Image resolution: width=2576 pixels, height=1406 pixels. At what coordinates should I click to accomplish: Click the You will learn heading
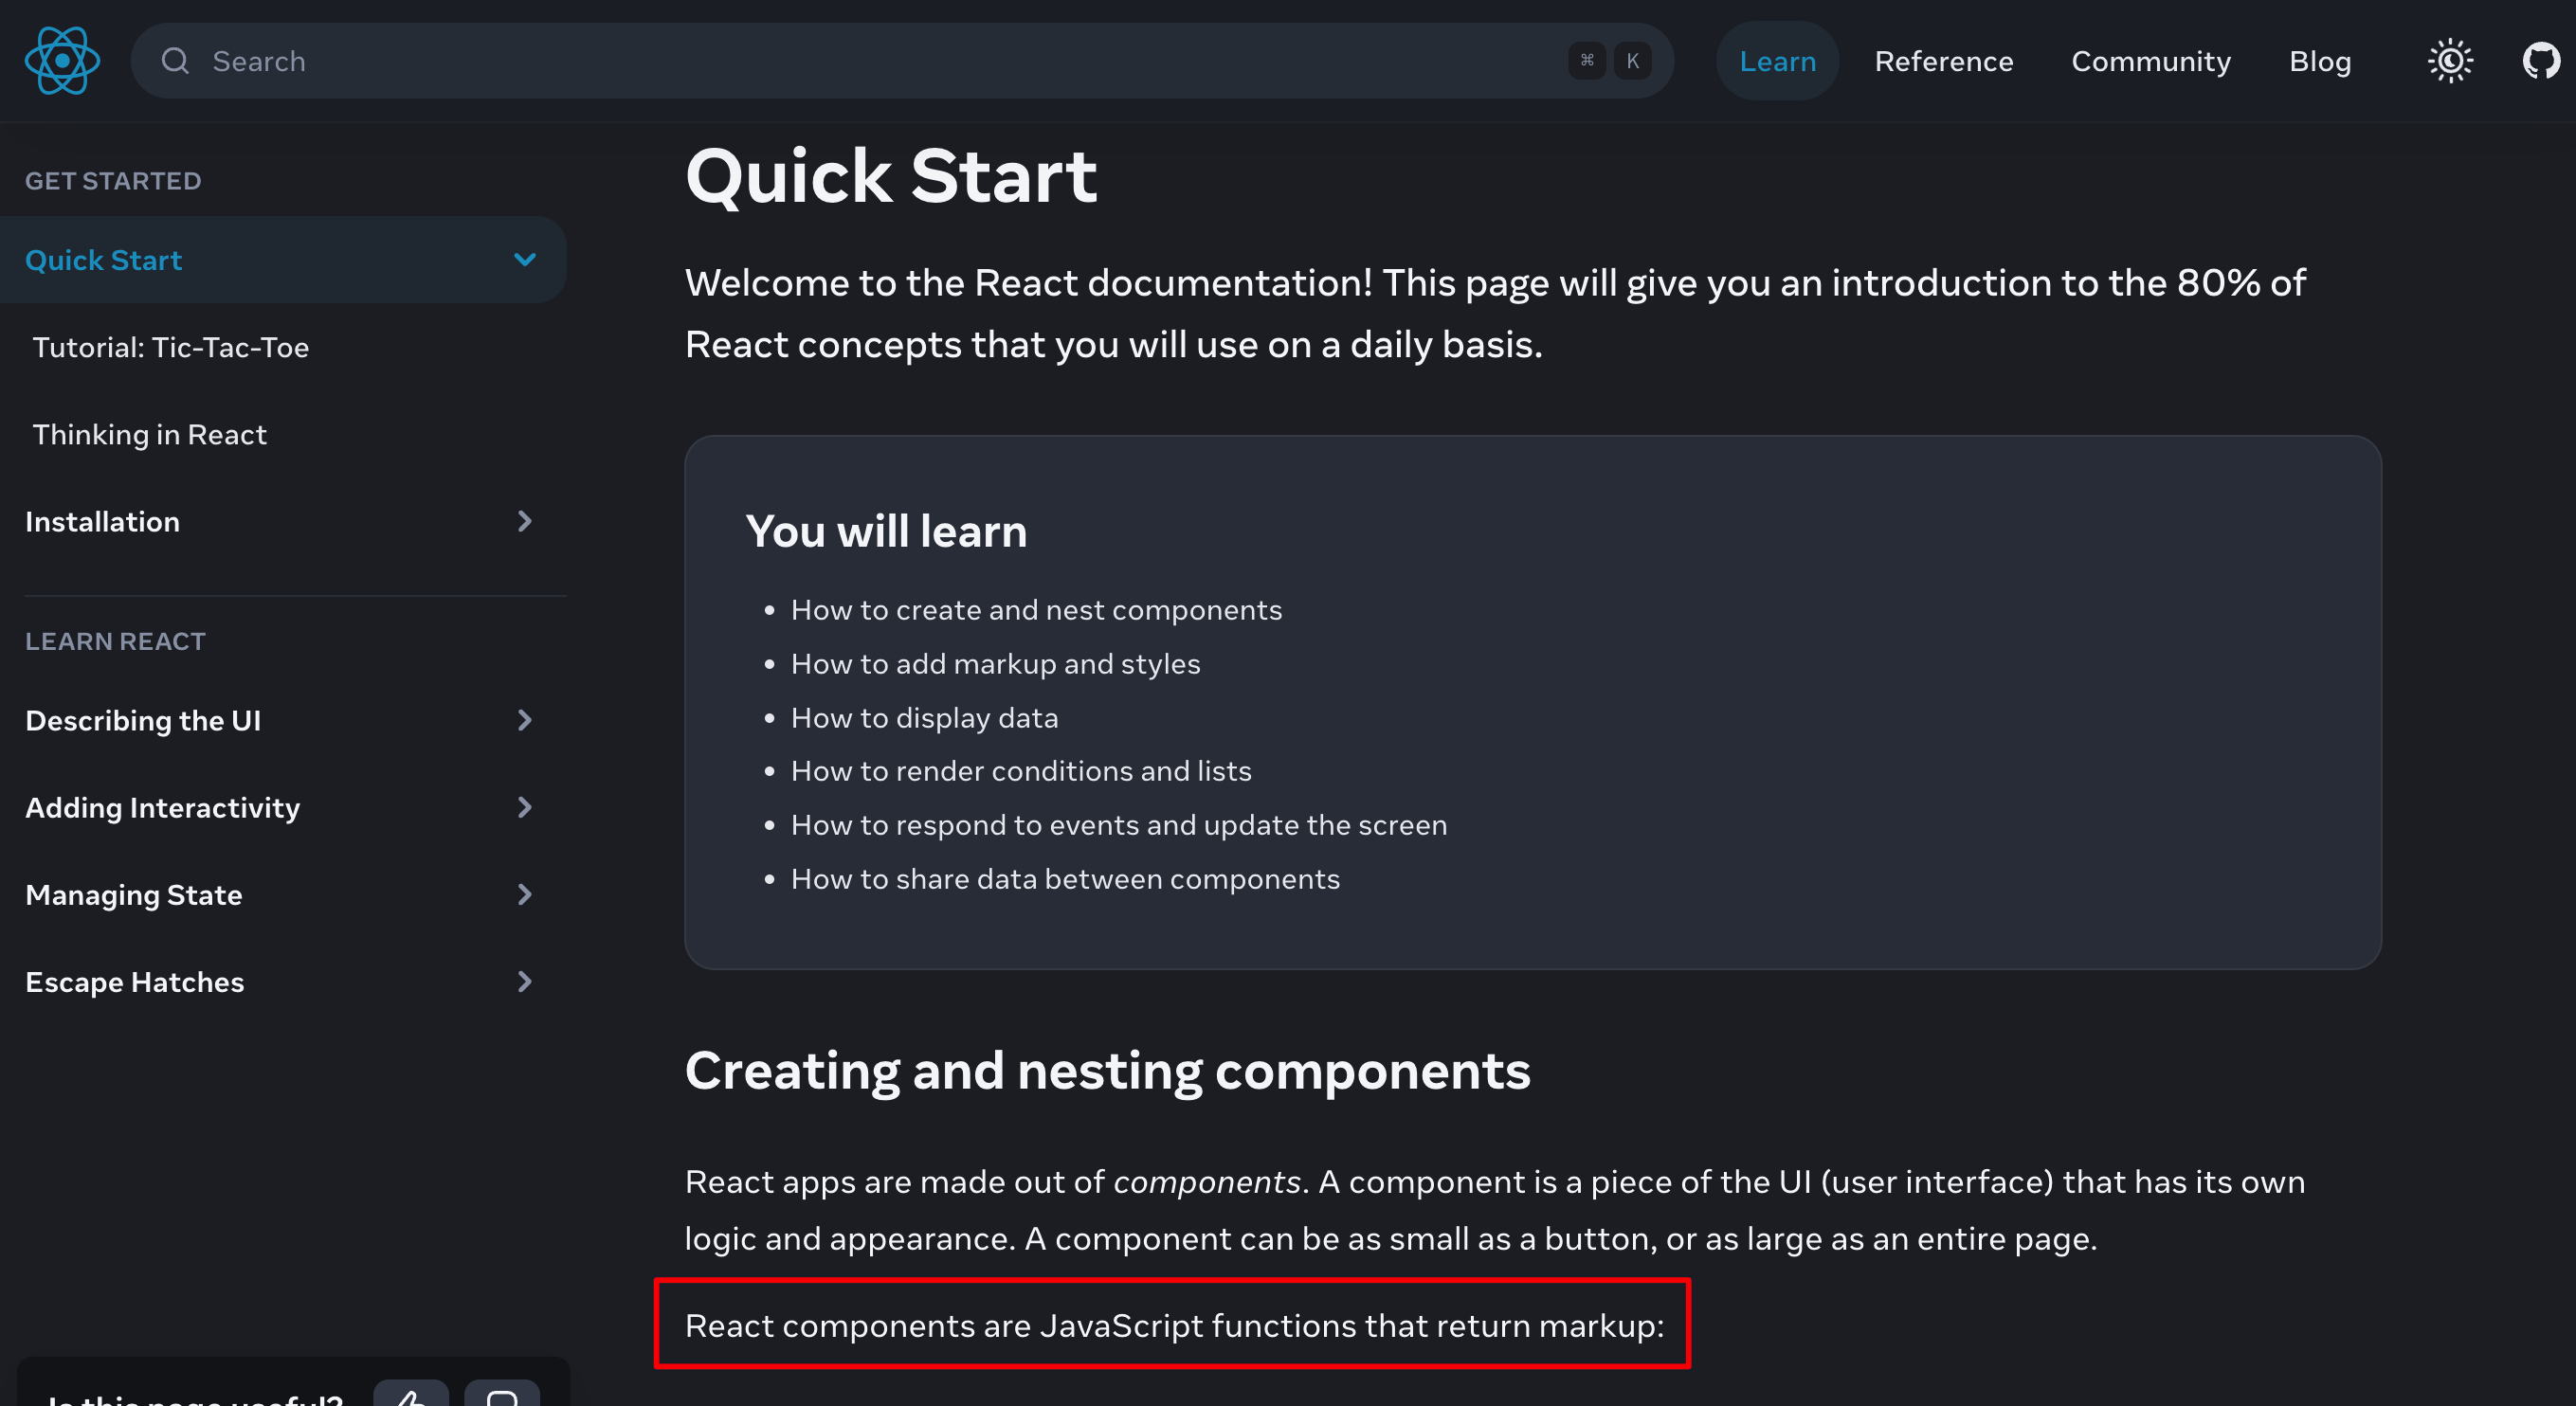(887, 531)
